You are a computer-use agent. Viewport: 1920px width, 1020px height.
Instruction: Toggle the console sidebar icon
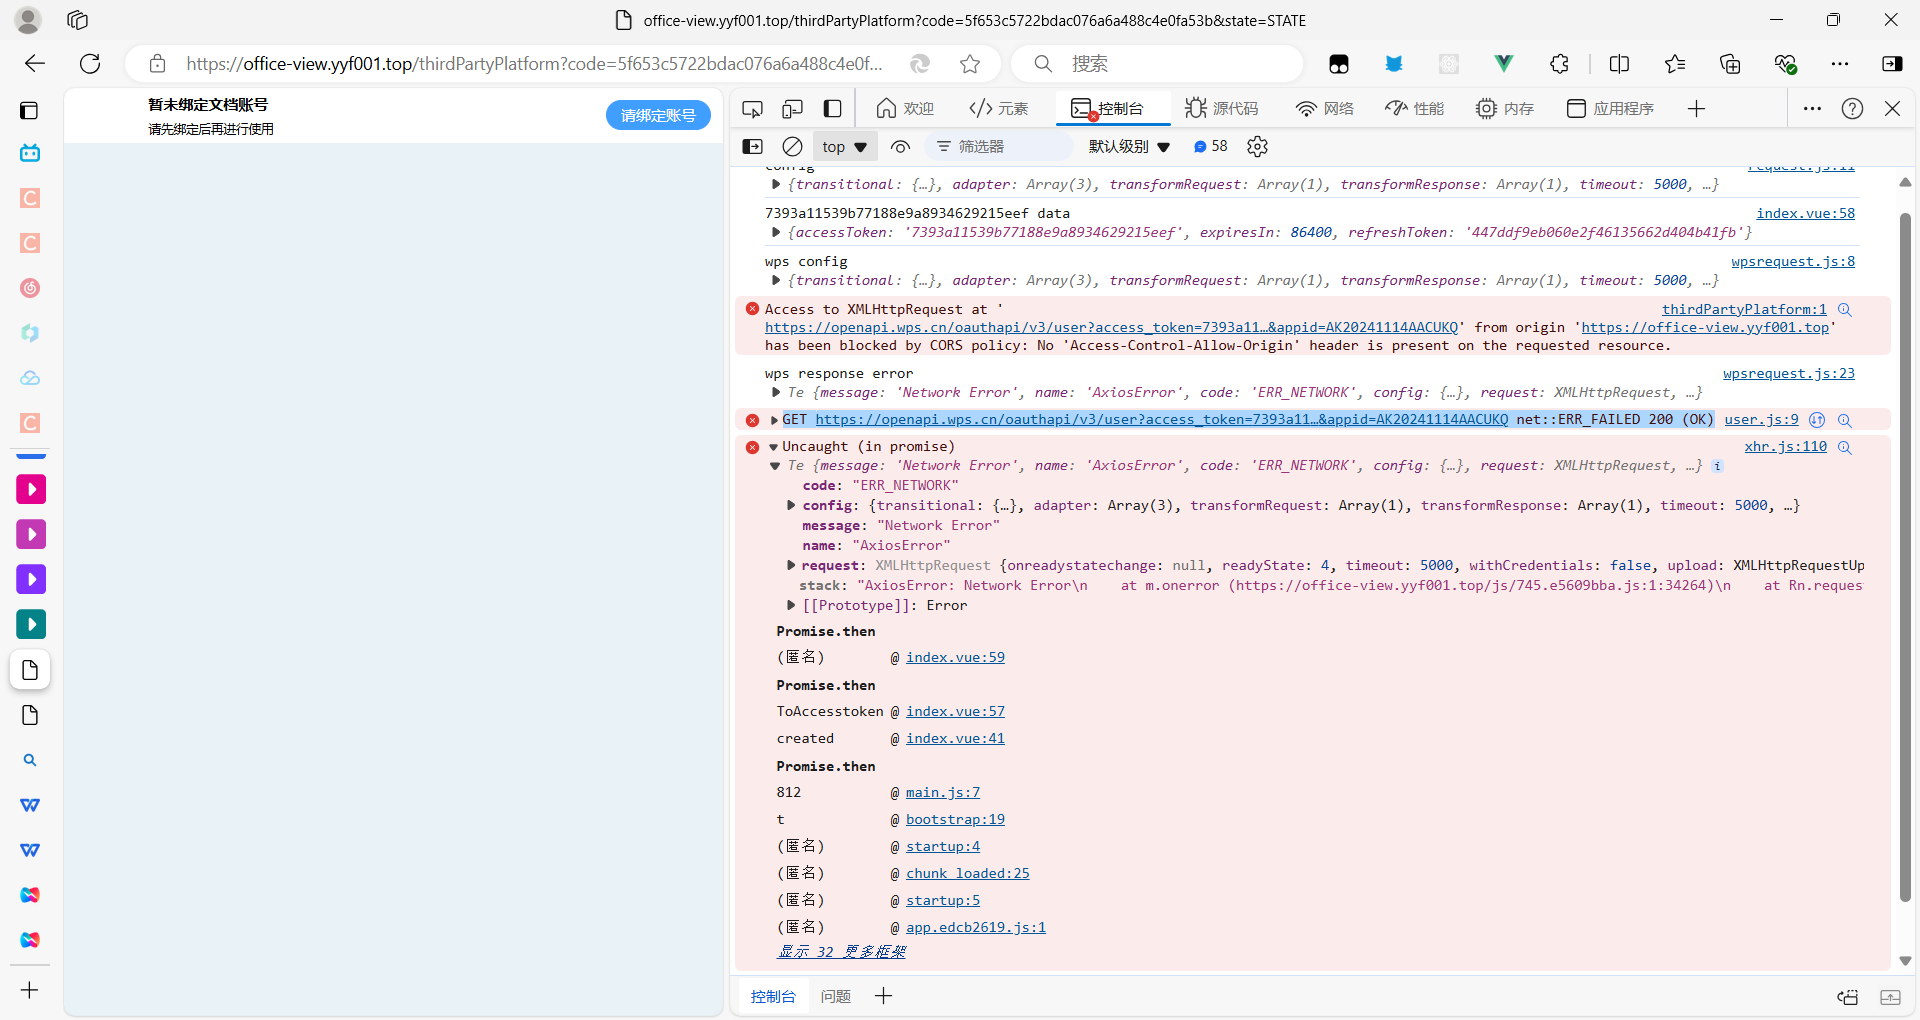[x=753, y=147]
